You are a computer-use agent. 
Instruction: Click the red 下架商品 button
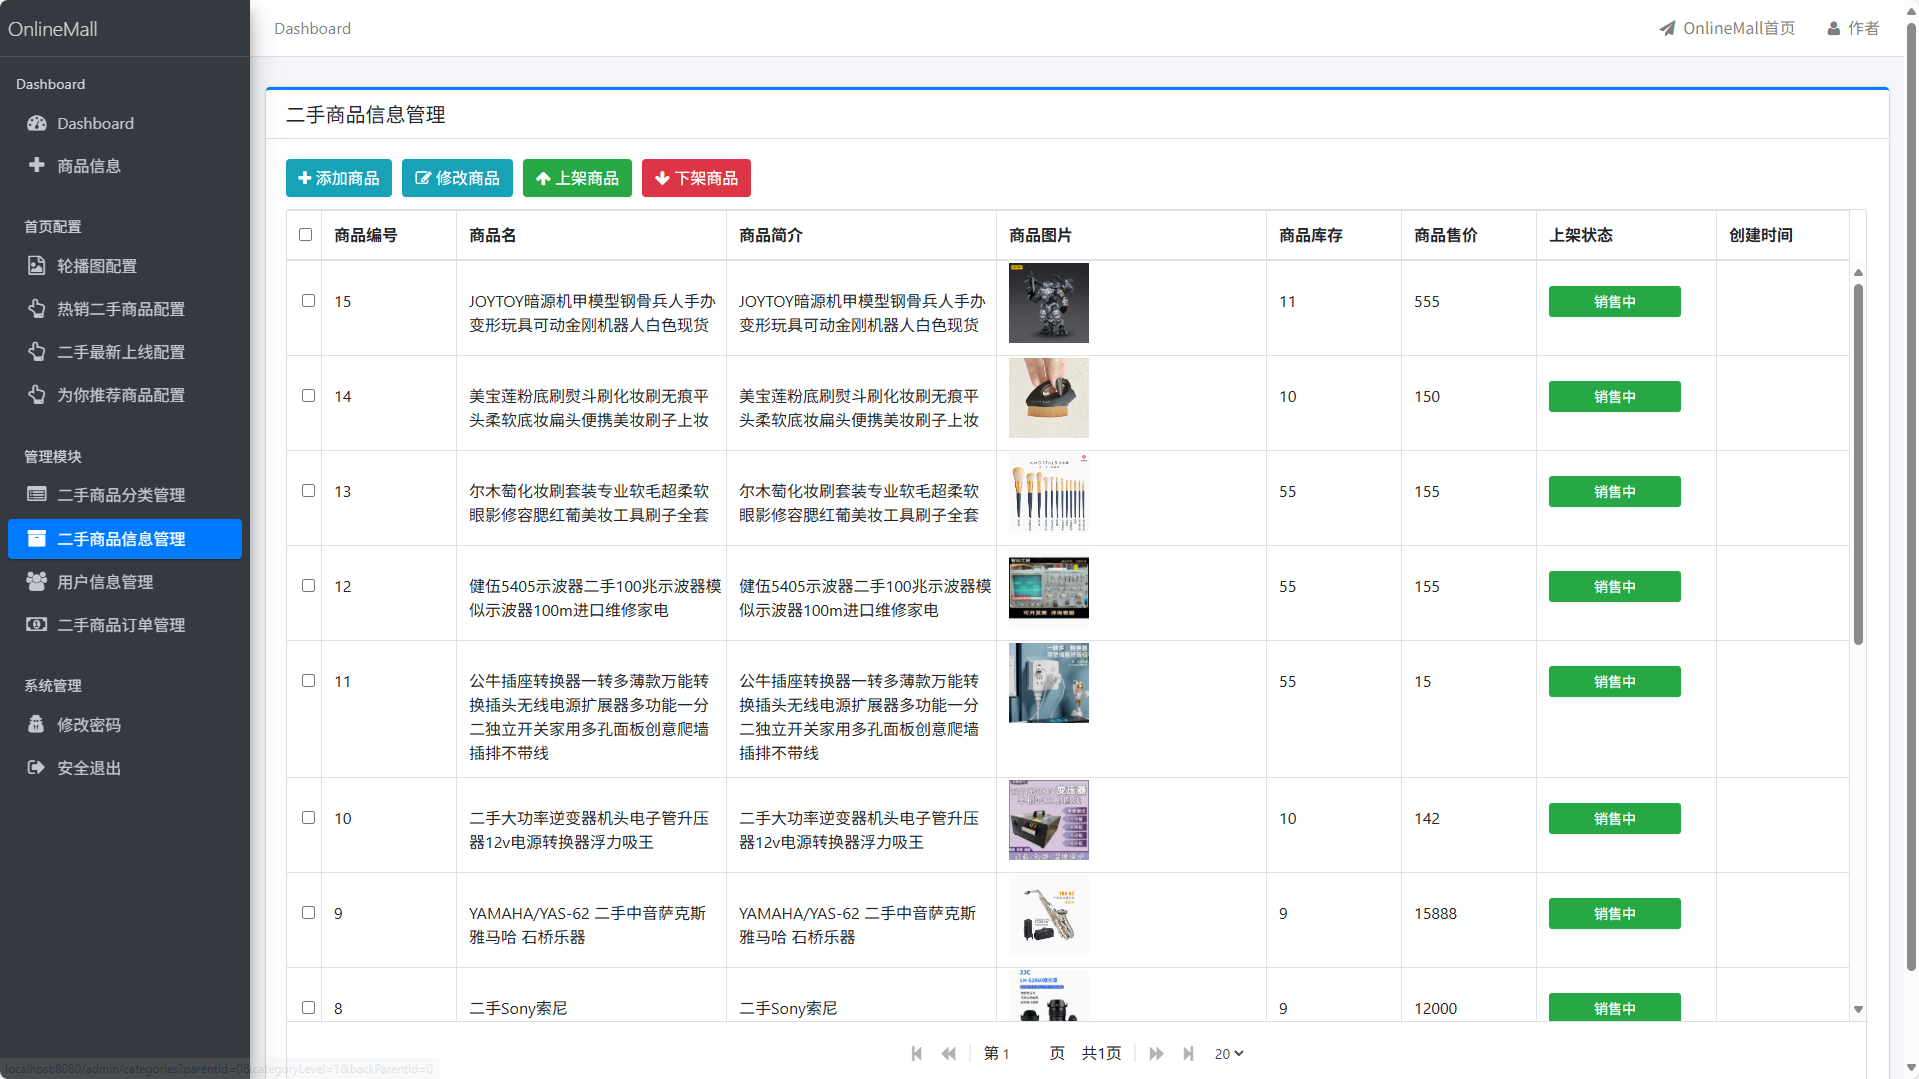pos(696,178)
